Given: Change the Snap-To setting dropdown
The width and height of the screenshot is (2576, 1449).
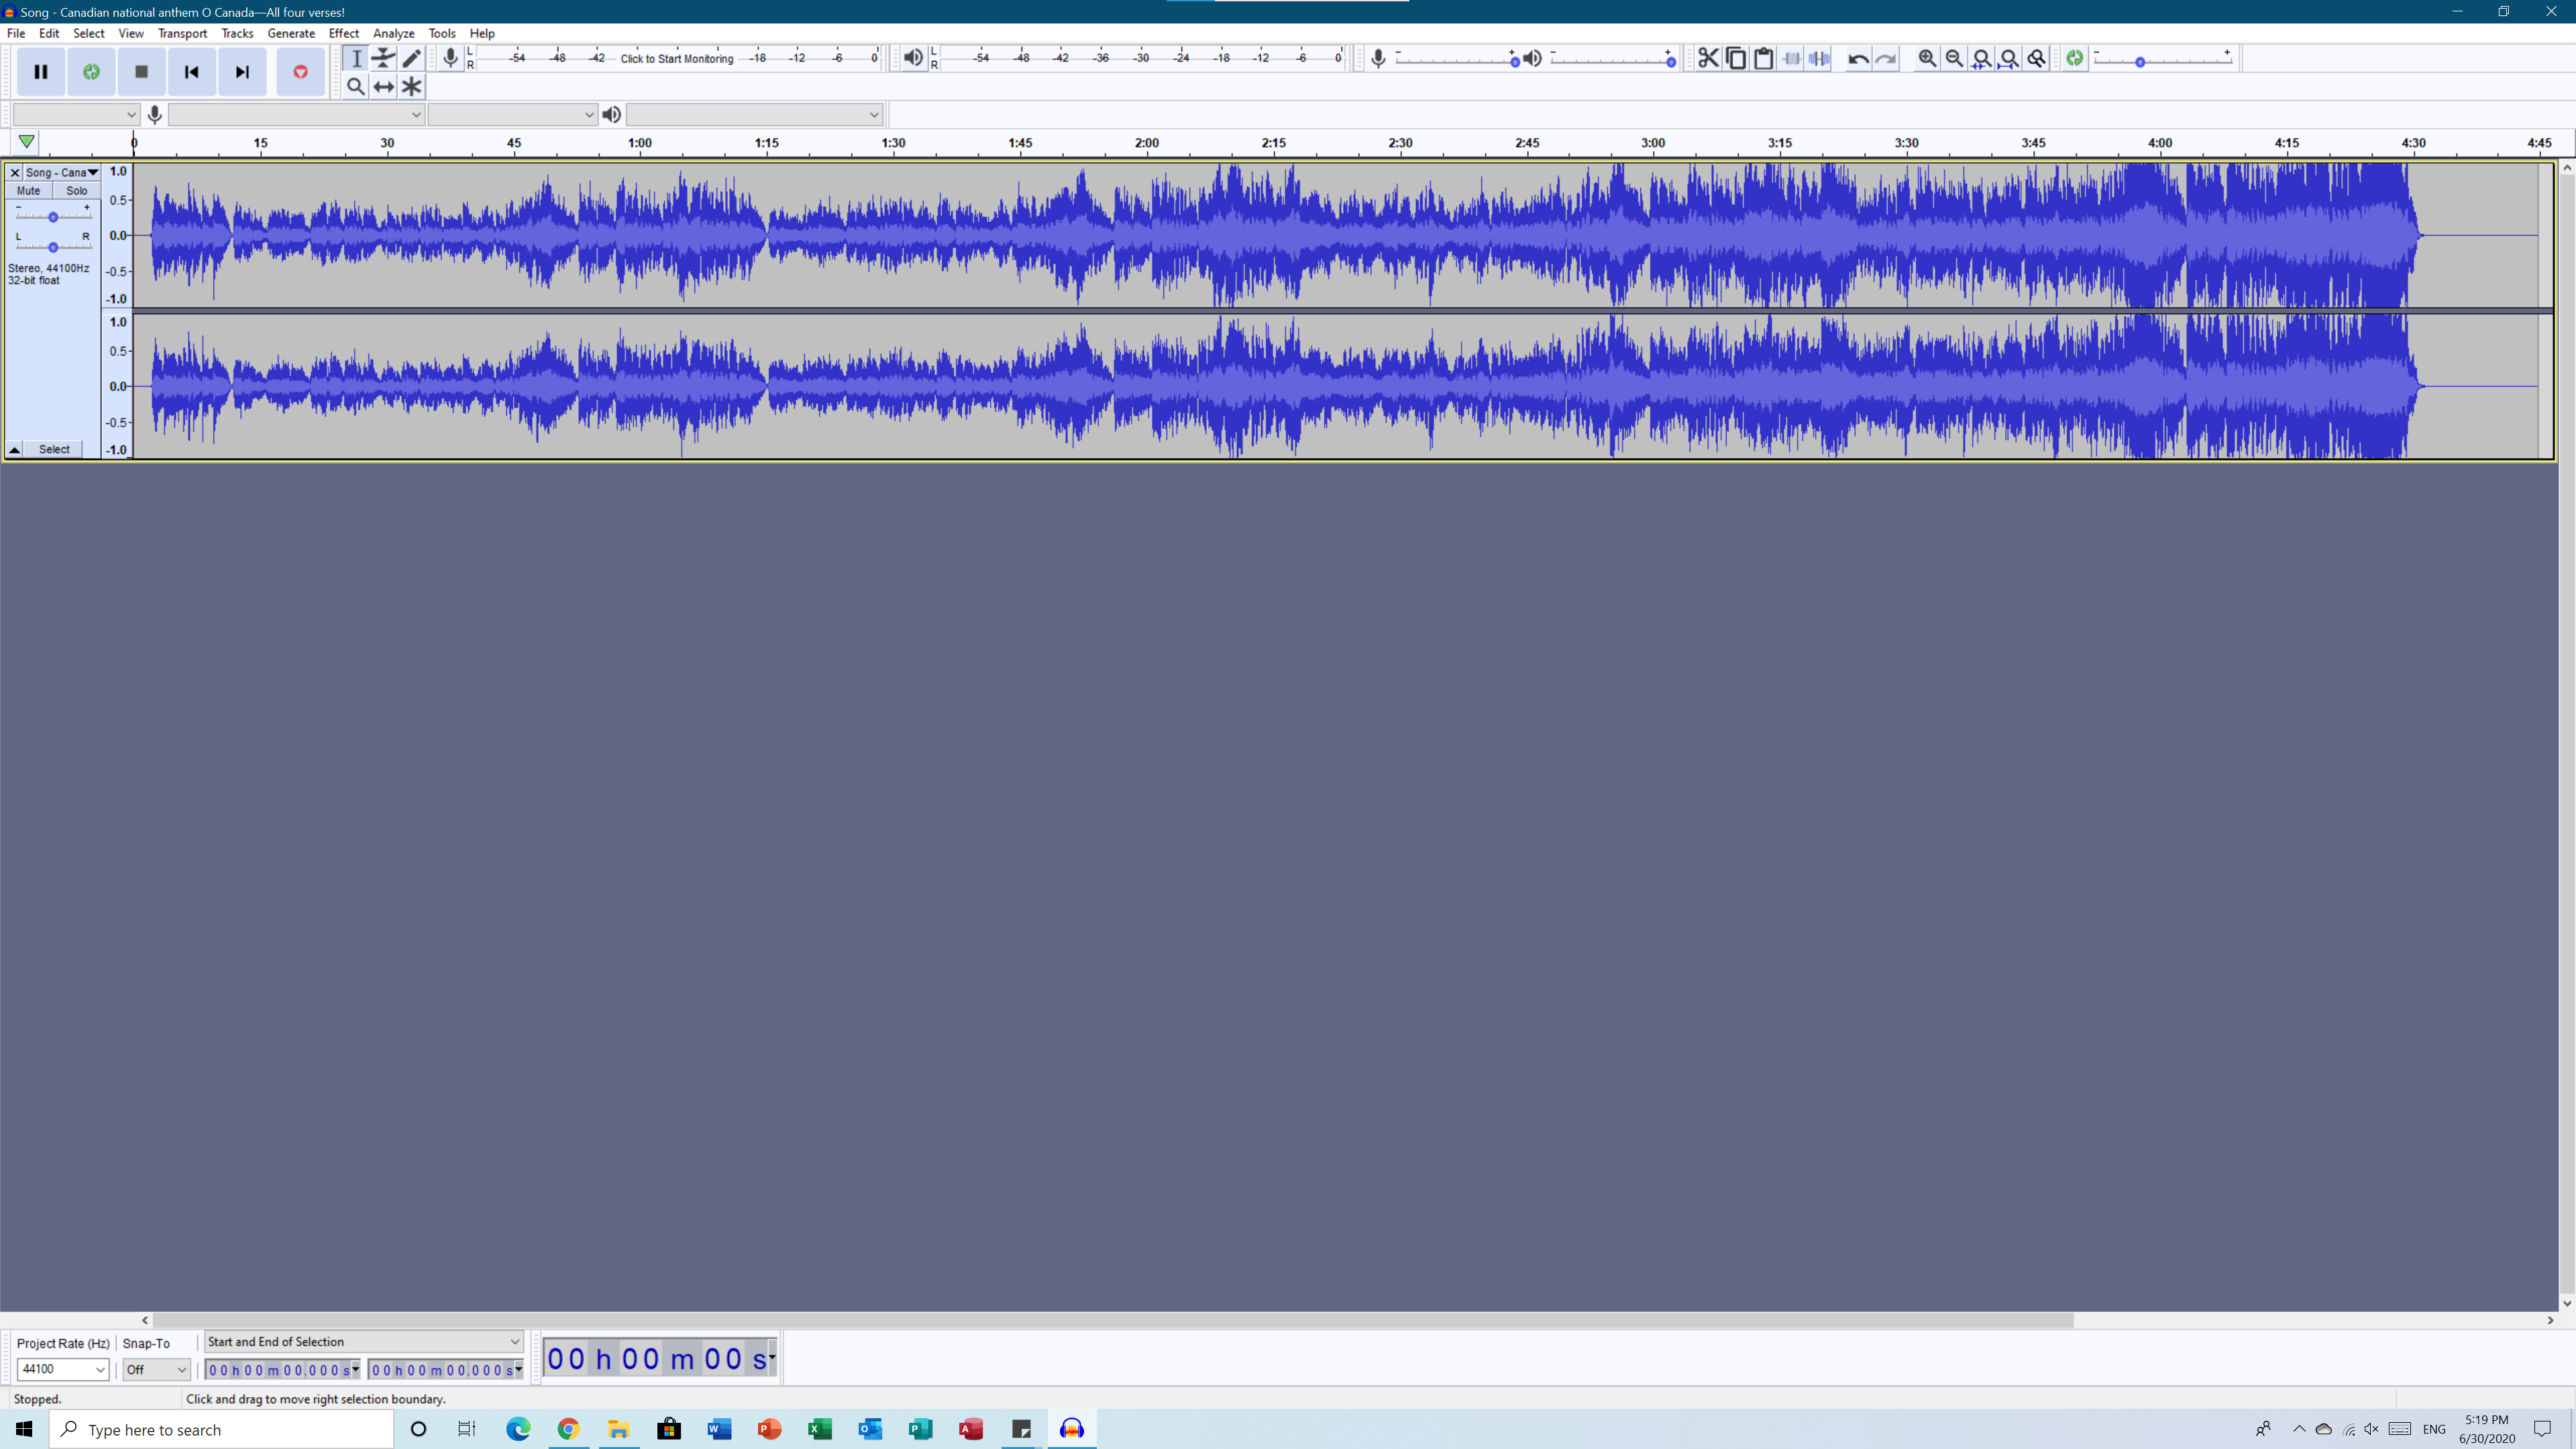Looking at the screenshot, I should 155,1369.
